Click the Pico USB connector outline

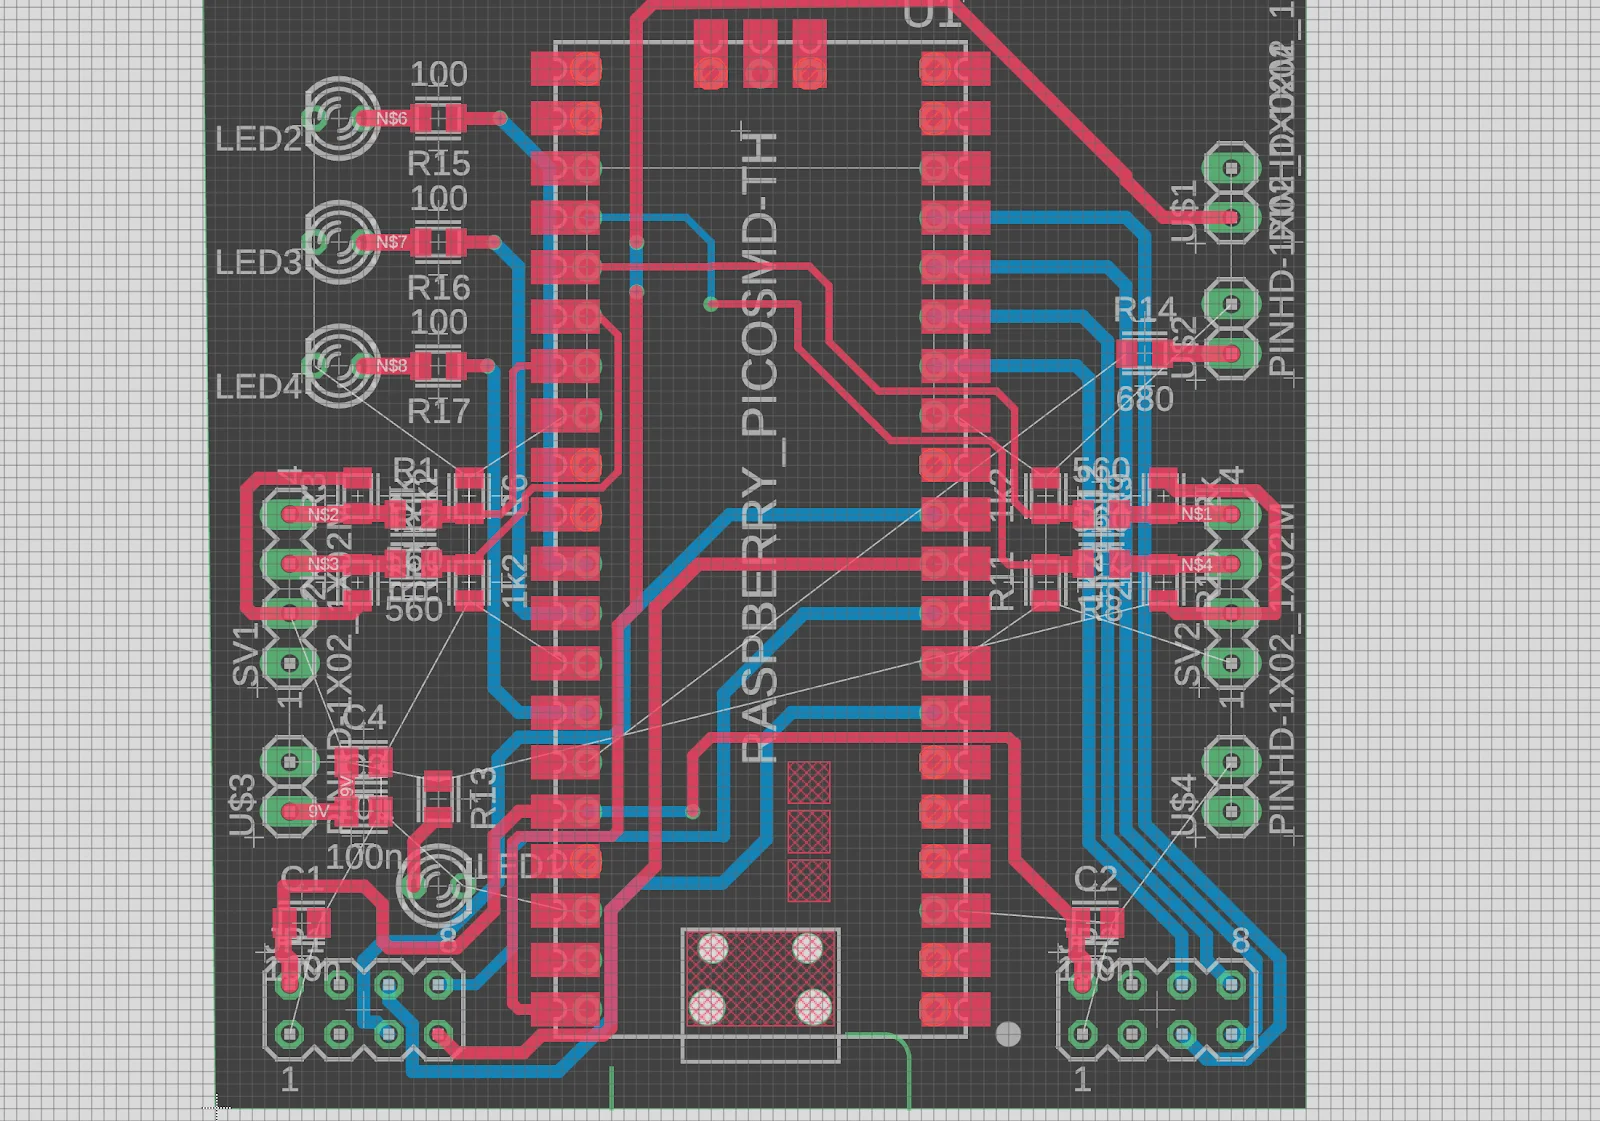point(760,995)
